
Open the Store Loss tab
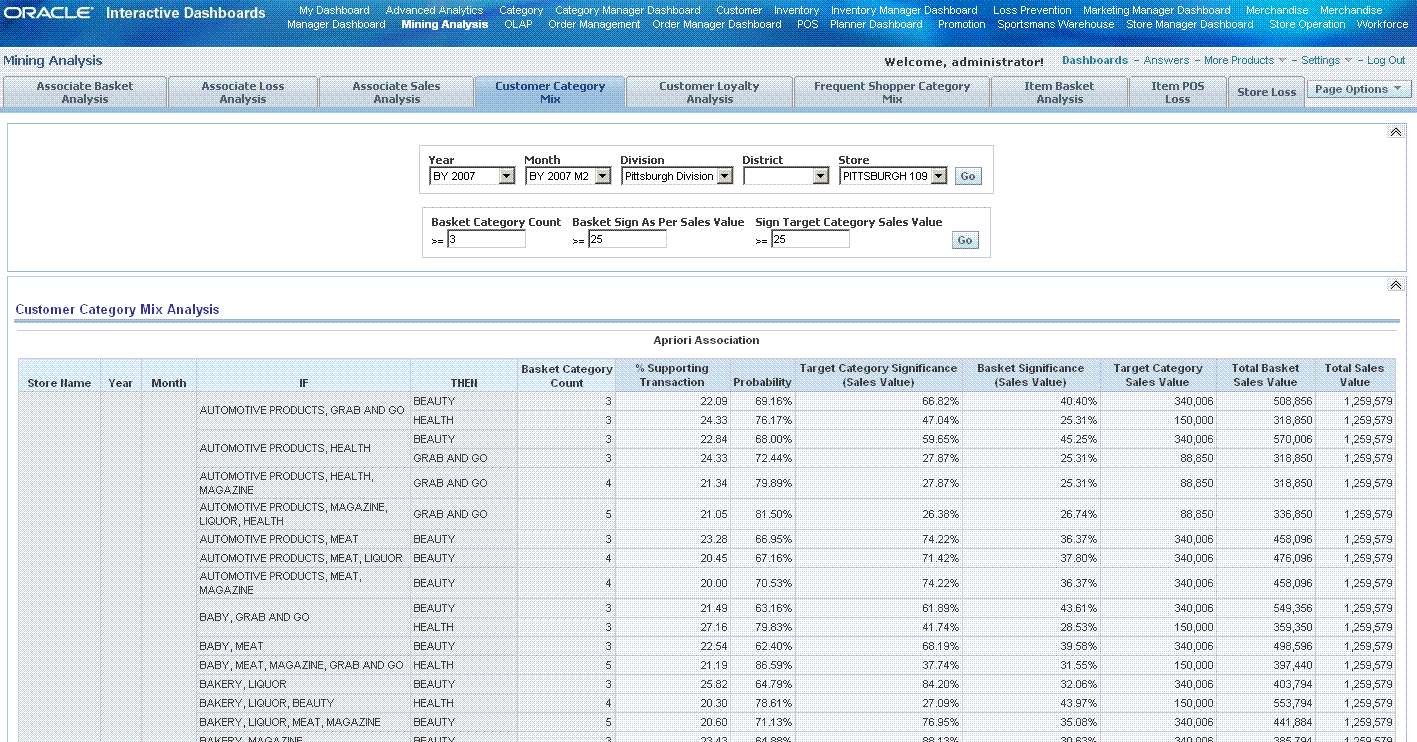click(x=1266, y=92)
